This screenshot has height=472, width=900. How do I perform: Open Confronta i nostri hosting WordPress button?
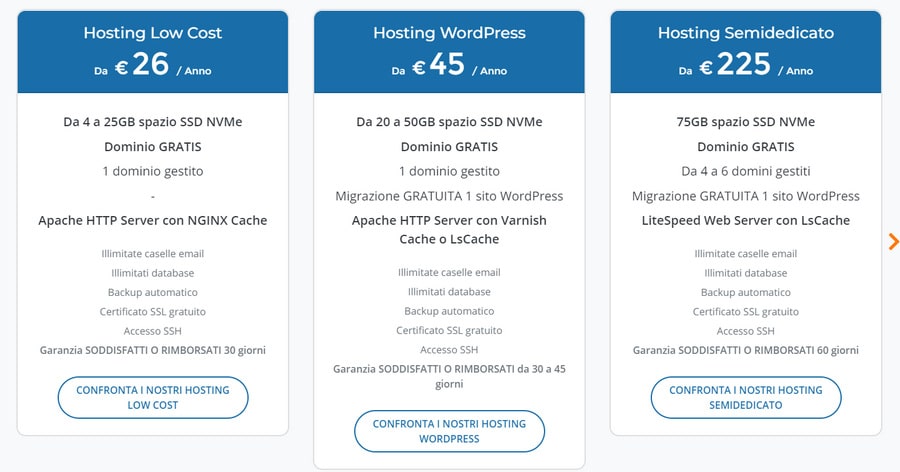click(449, 431)
